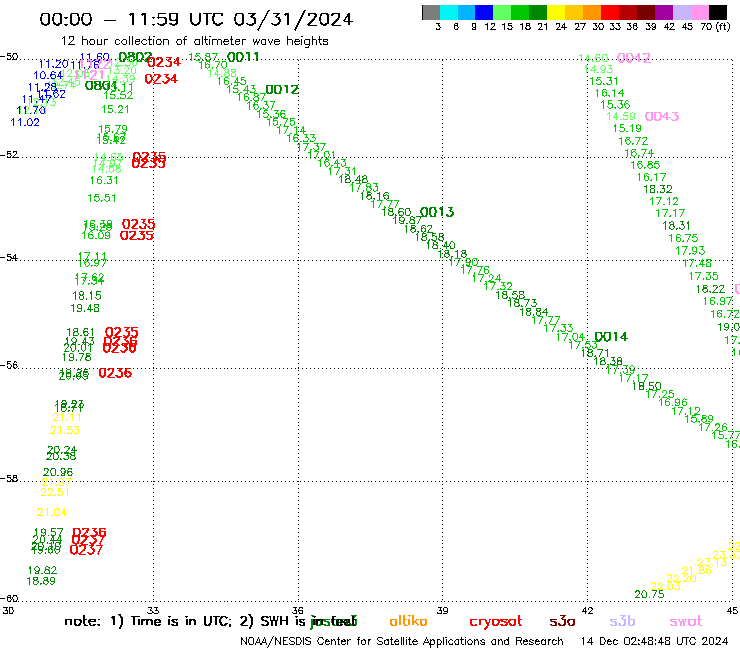
Task: Click the gray swatch in the color scale
Action: [x=431, y=12]
